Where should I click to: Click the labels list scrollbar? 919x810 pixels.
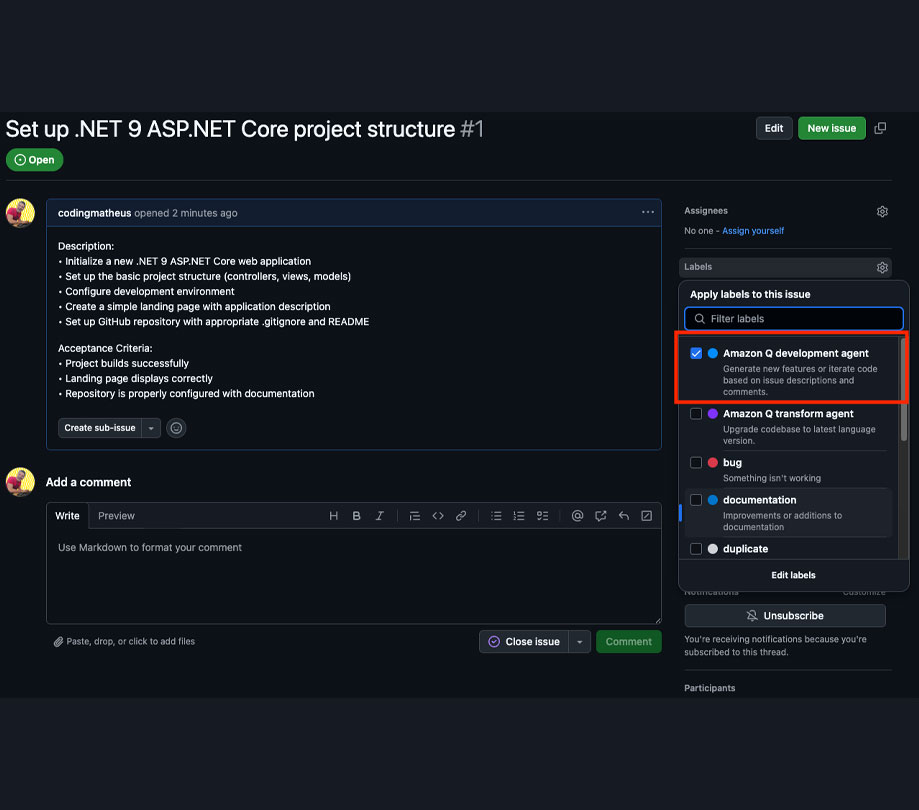(x=904, y=390)
